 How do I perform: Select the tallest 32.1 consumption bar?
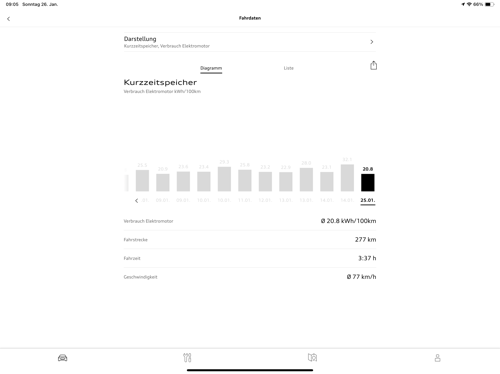pos(347,178)
